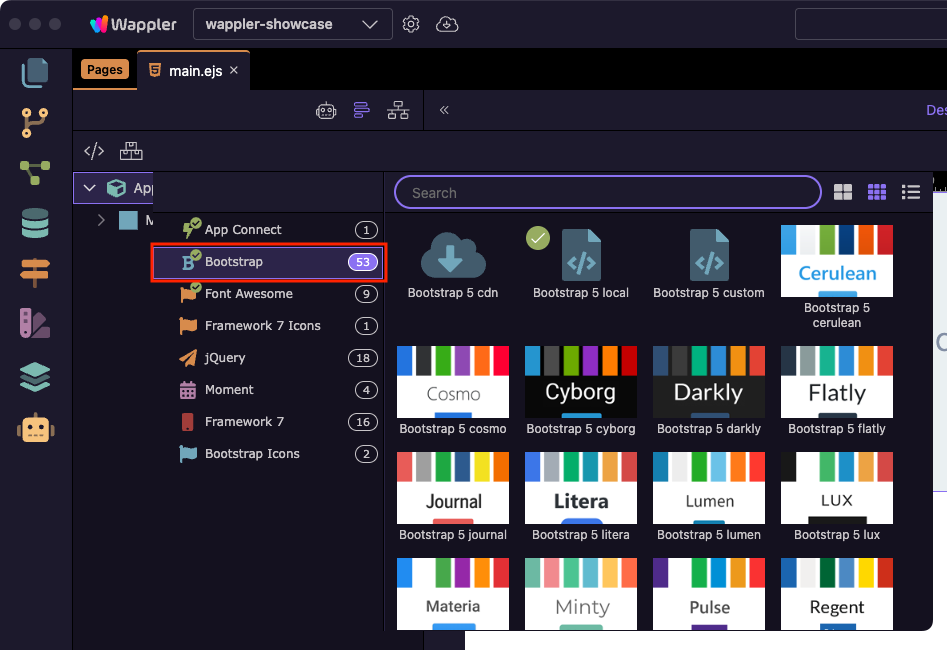Switch to small grid view
This screenshot has width=947, height=650.
(x=877, y=192)
